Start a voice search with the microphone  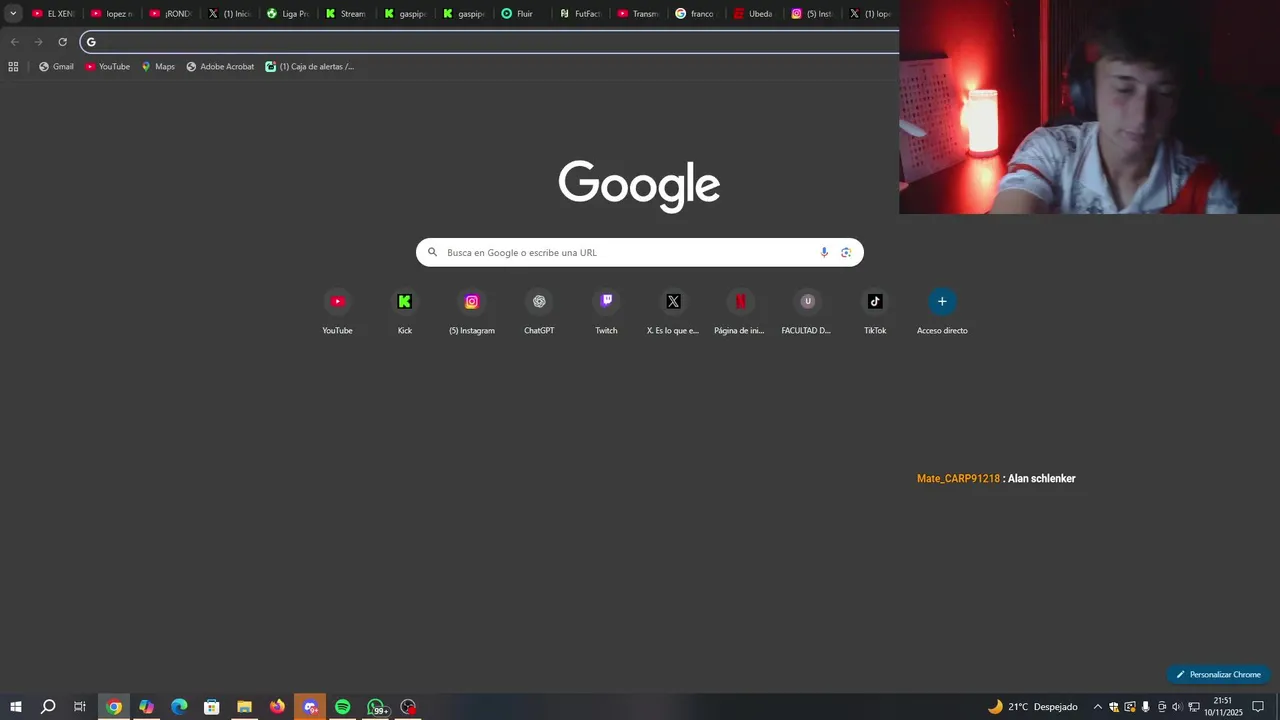pyautogui.click(x=824, y=252)
